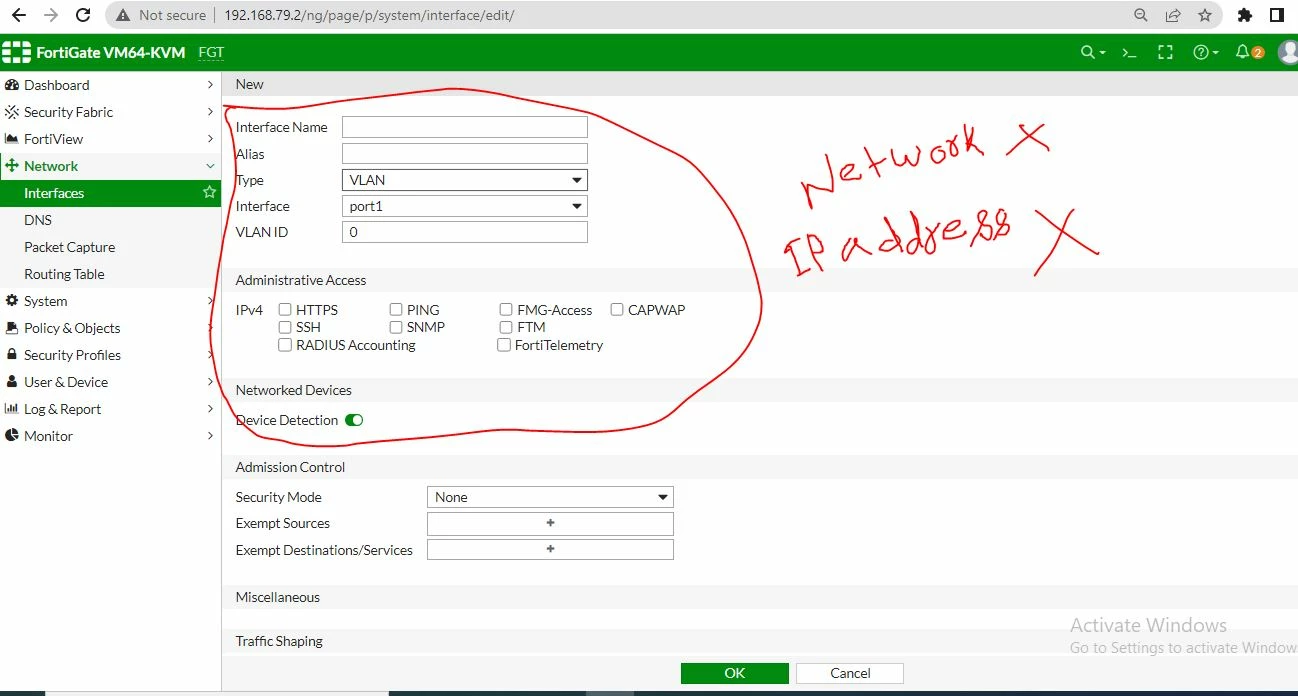This screenshot has height=696, width=1298.
Task: Expand the Log & Report menu
Action: (x=210, y=409)
